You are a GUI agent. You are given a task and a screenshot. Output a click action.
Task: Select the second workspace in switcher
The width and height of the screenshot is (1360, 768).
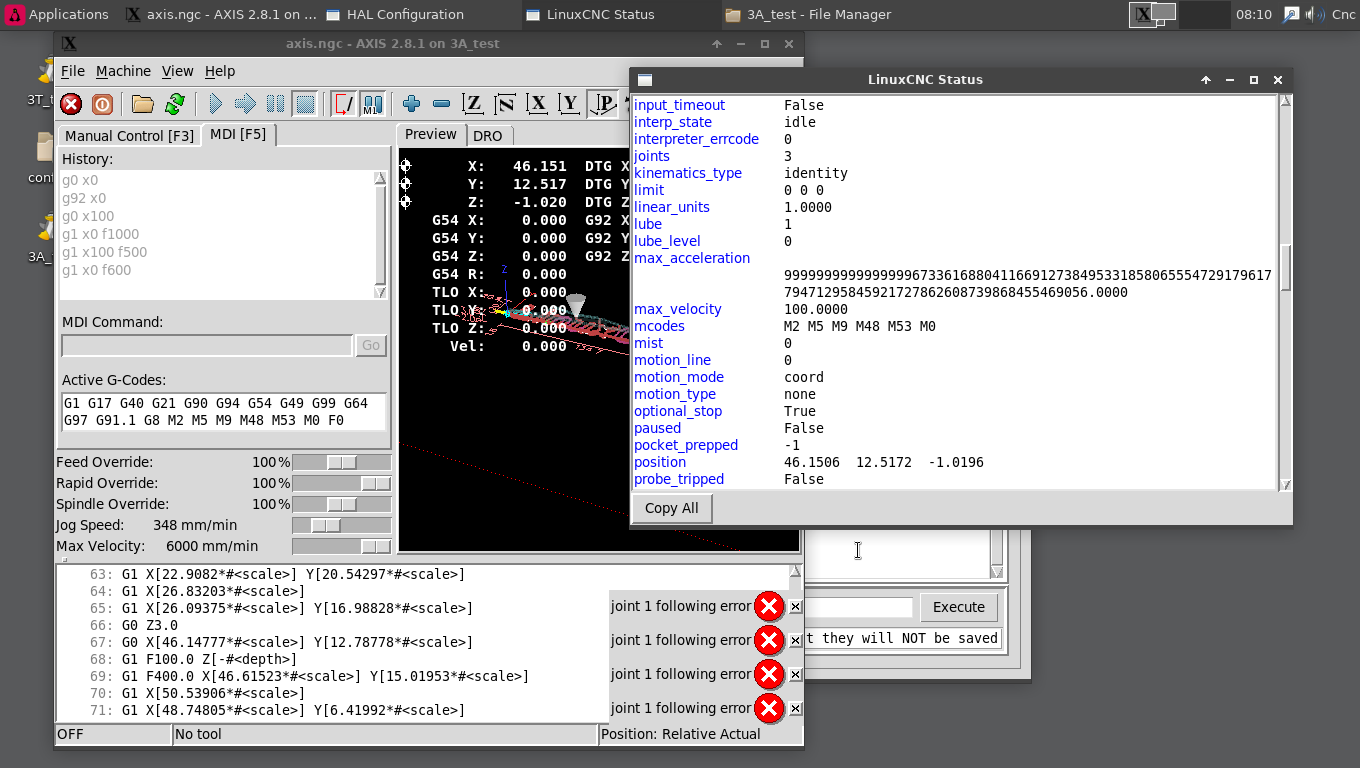(x=1204, y=14)
